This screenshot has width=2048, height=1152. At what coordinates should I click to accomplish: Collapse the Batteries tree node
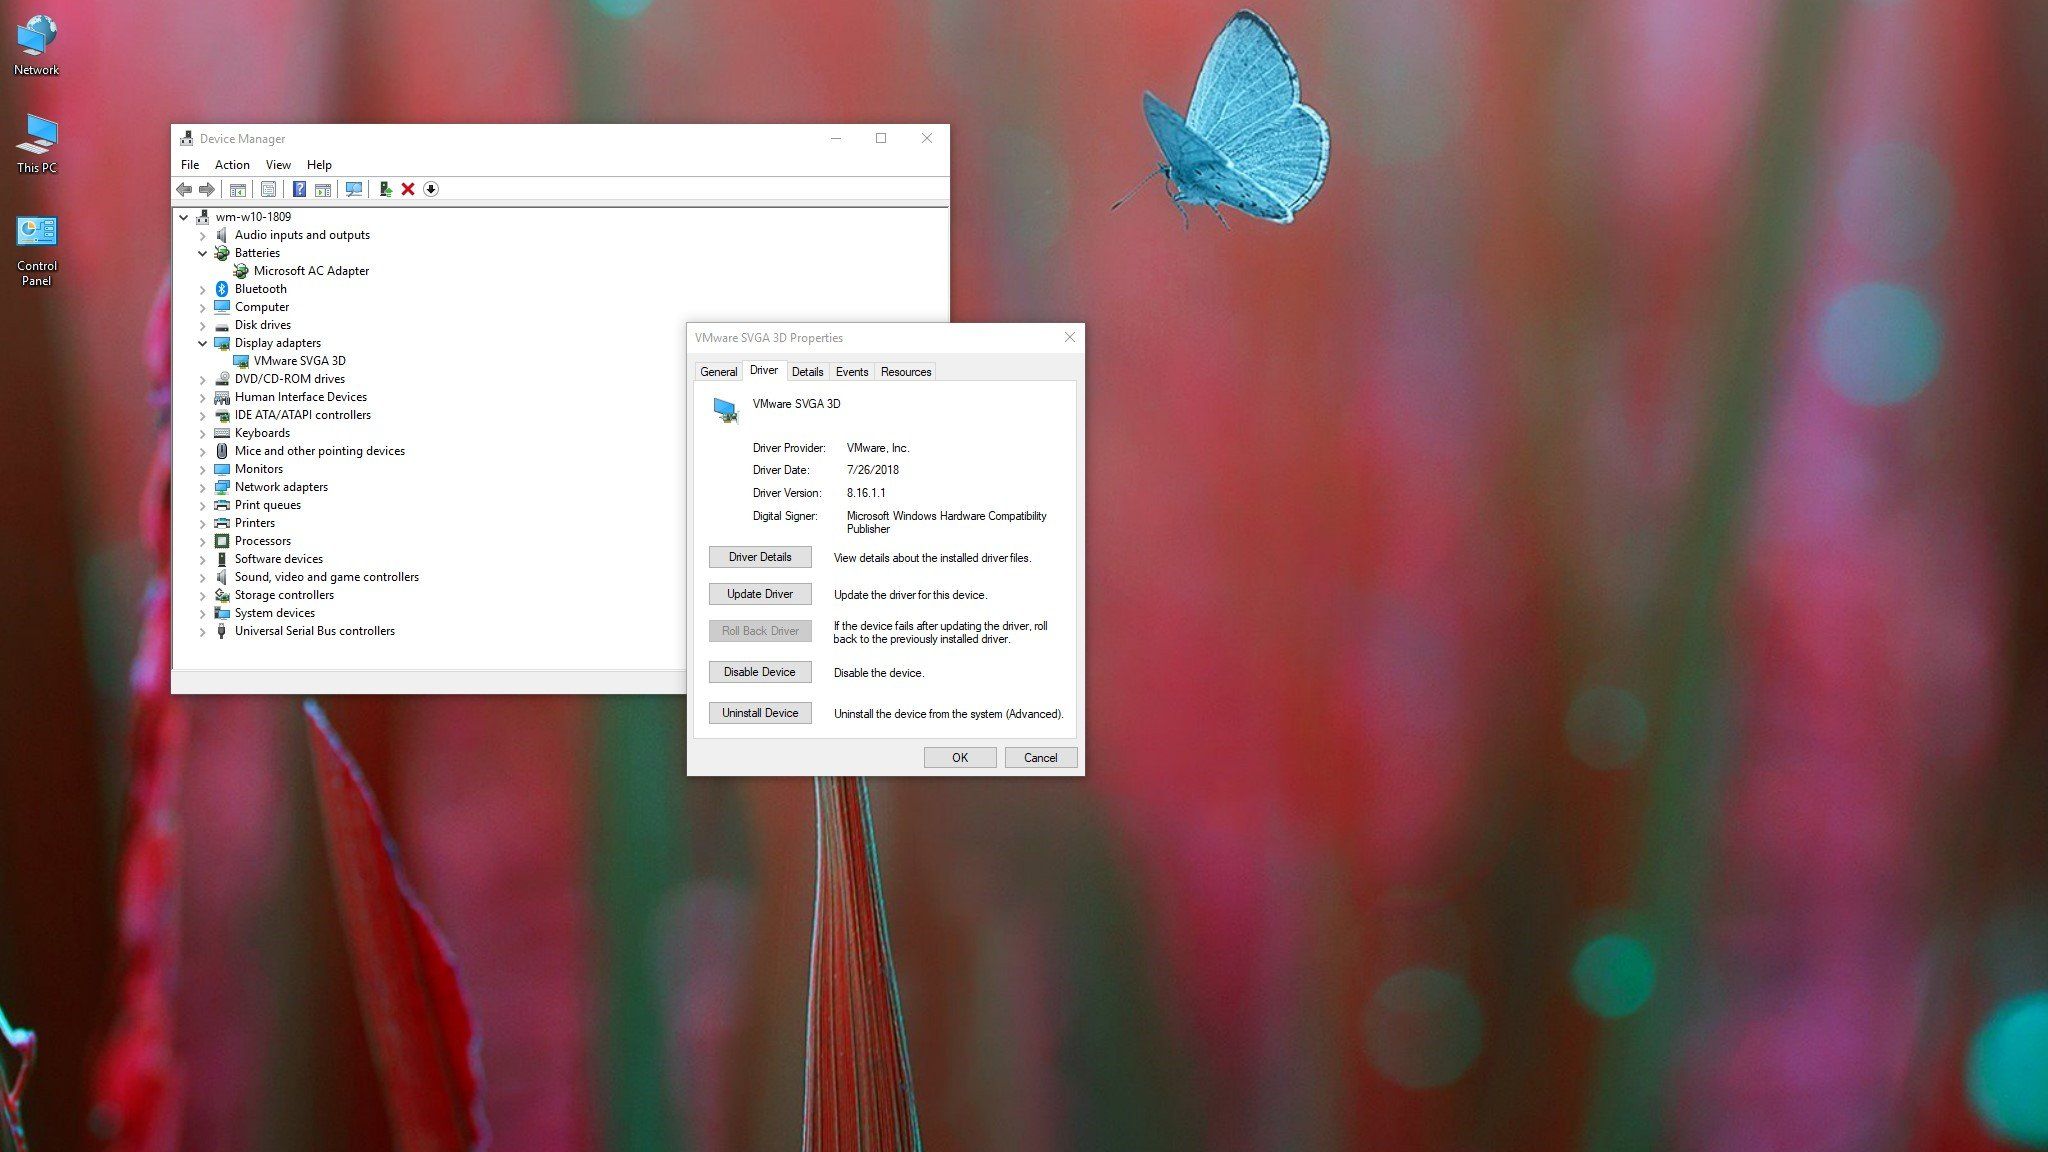tap(203, 253)
